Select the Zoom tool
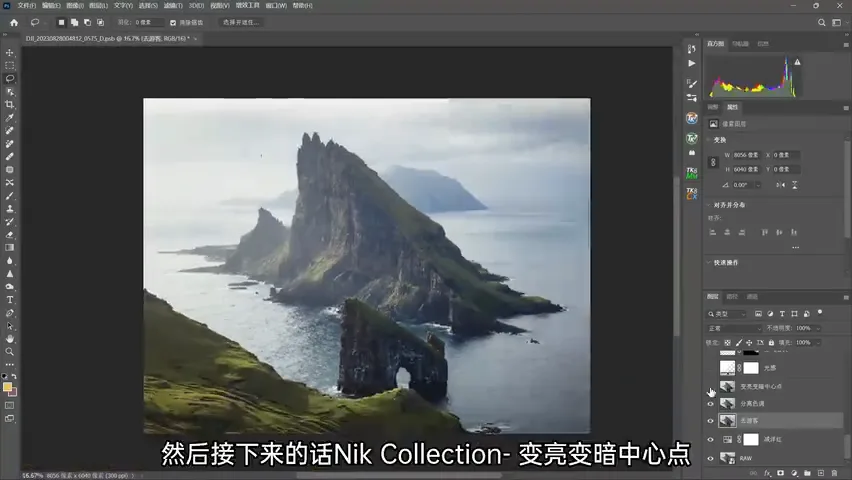 pos(10,352)
